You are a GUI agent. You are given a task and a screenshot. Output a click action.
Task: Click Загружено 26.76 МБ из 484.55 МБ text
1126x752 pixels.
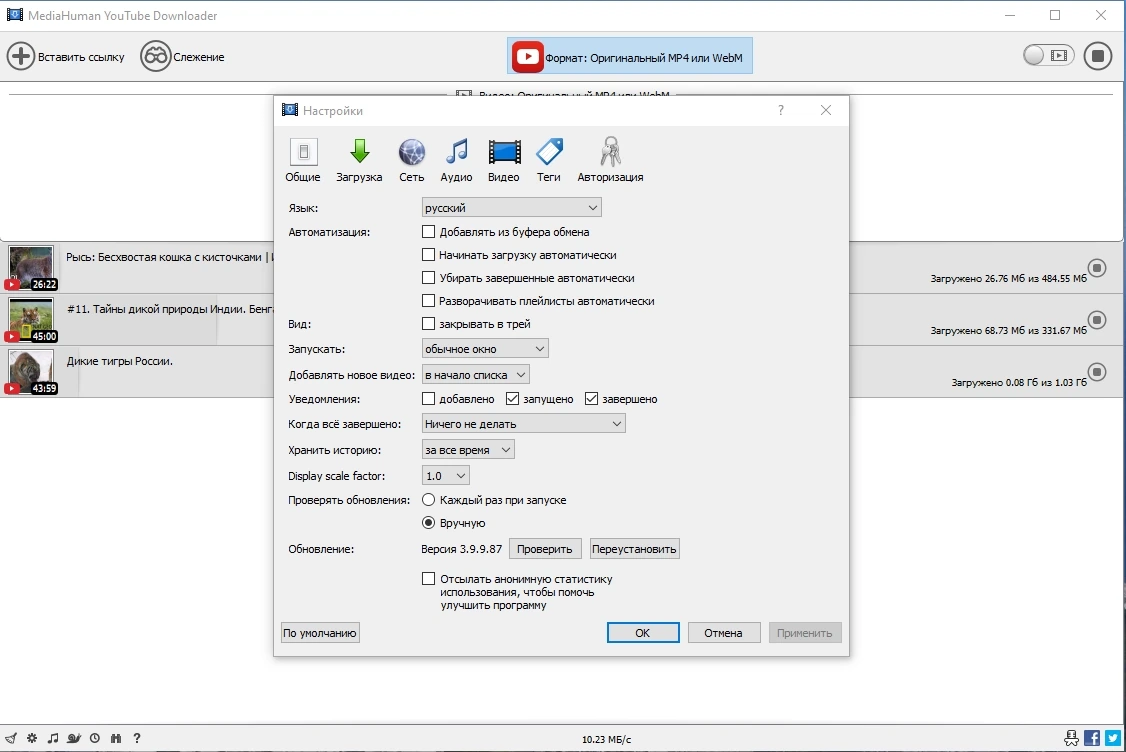click(1008, 279)
